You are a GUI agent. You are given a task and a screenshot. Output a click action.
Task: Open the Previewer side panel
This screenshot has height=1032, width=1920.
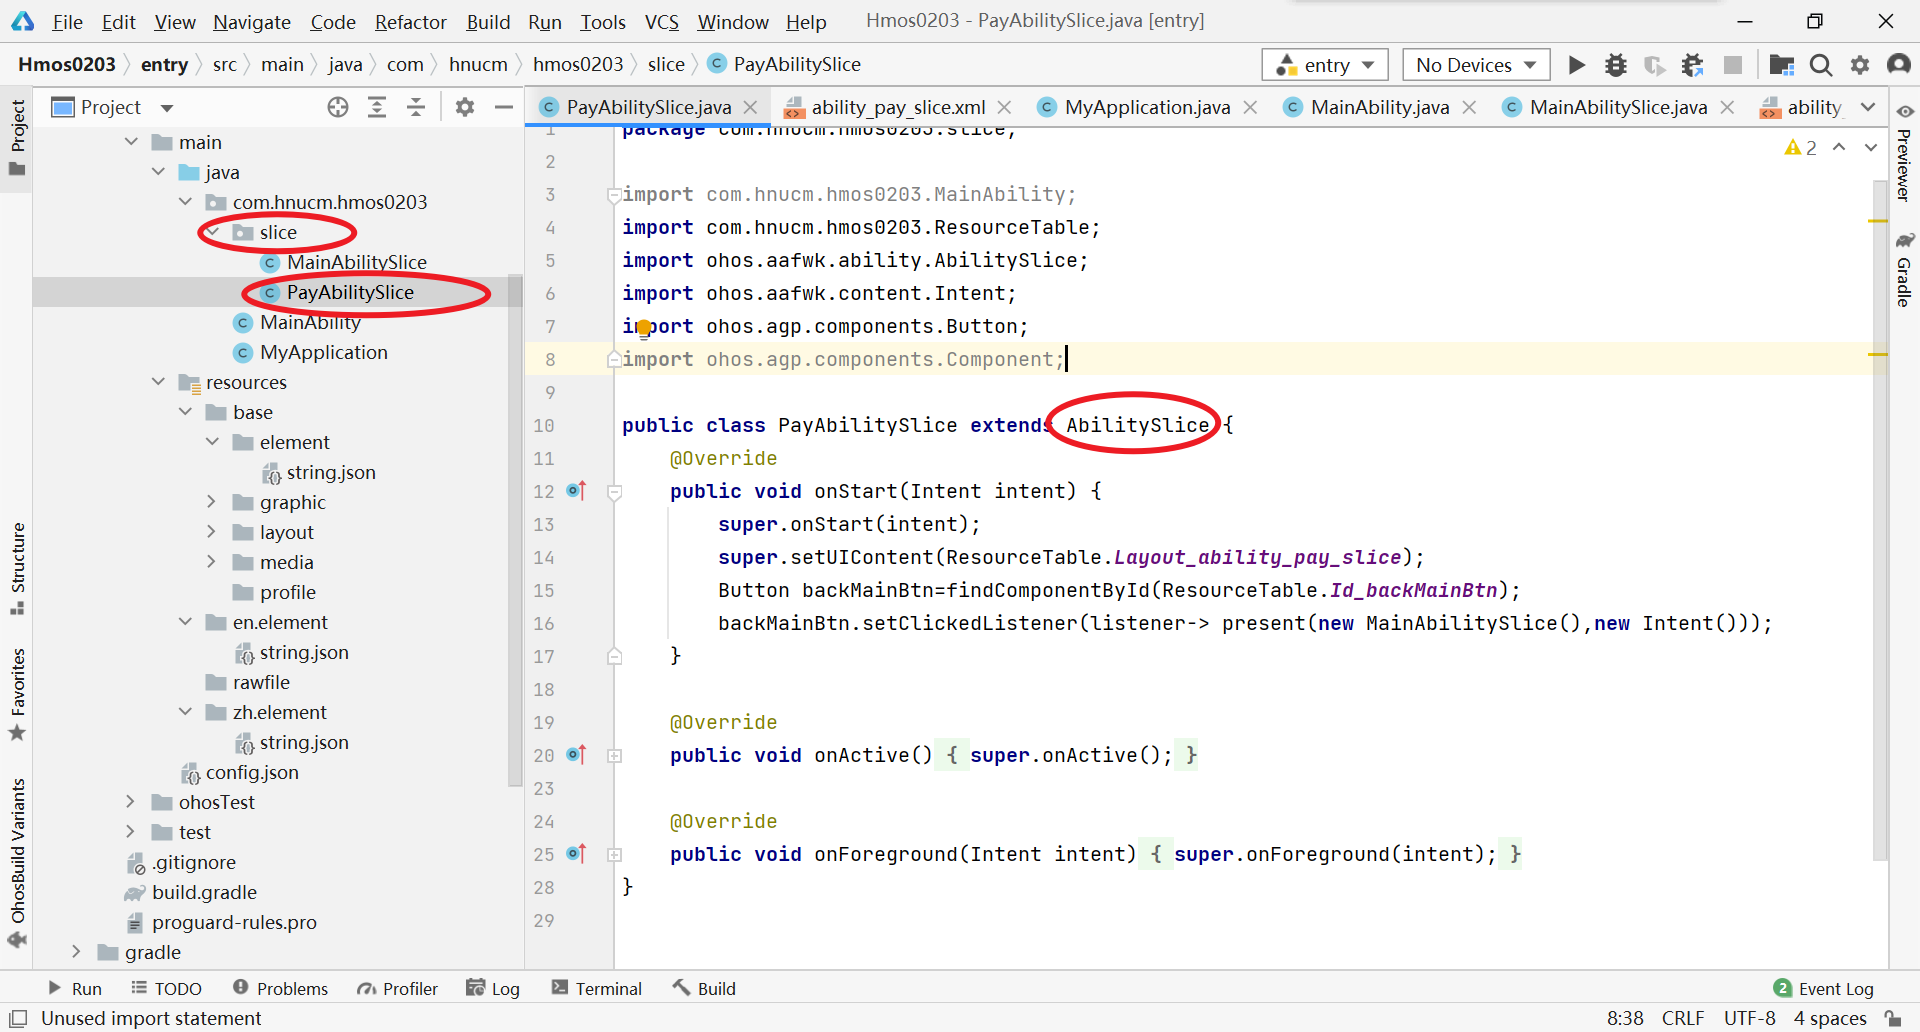click(x=1905, y=152)
